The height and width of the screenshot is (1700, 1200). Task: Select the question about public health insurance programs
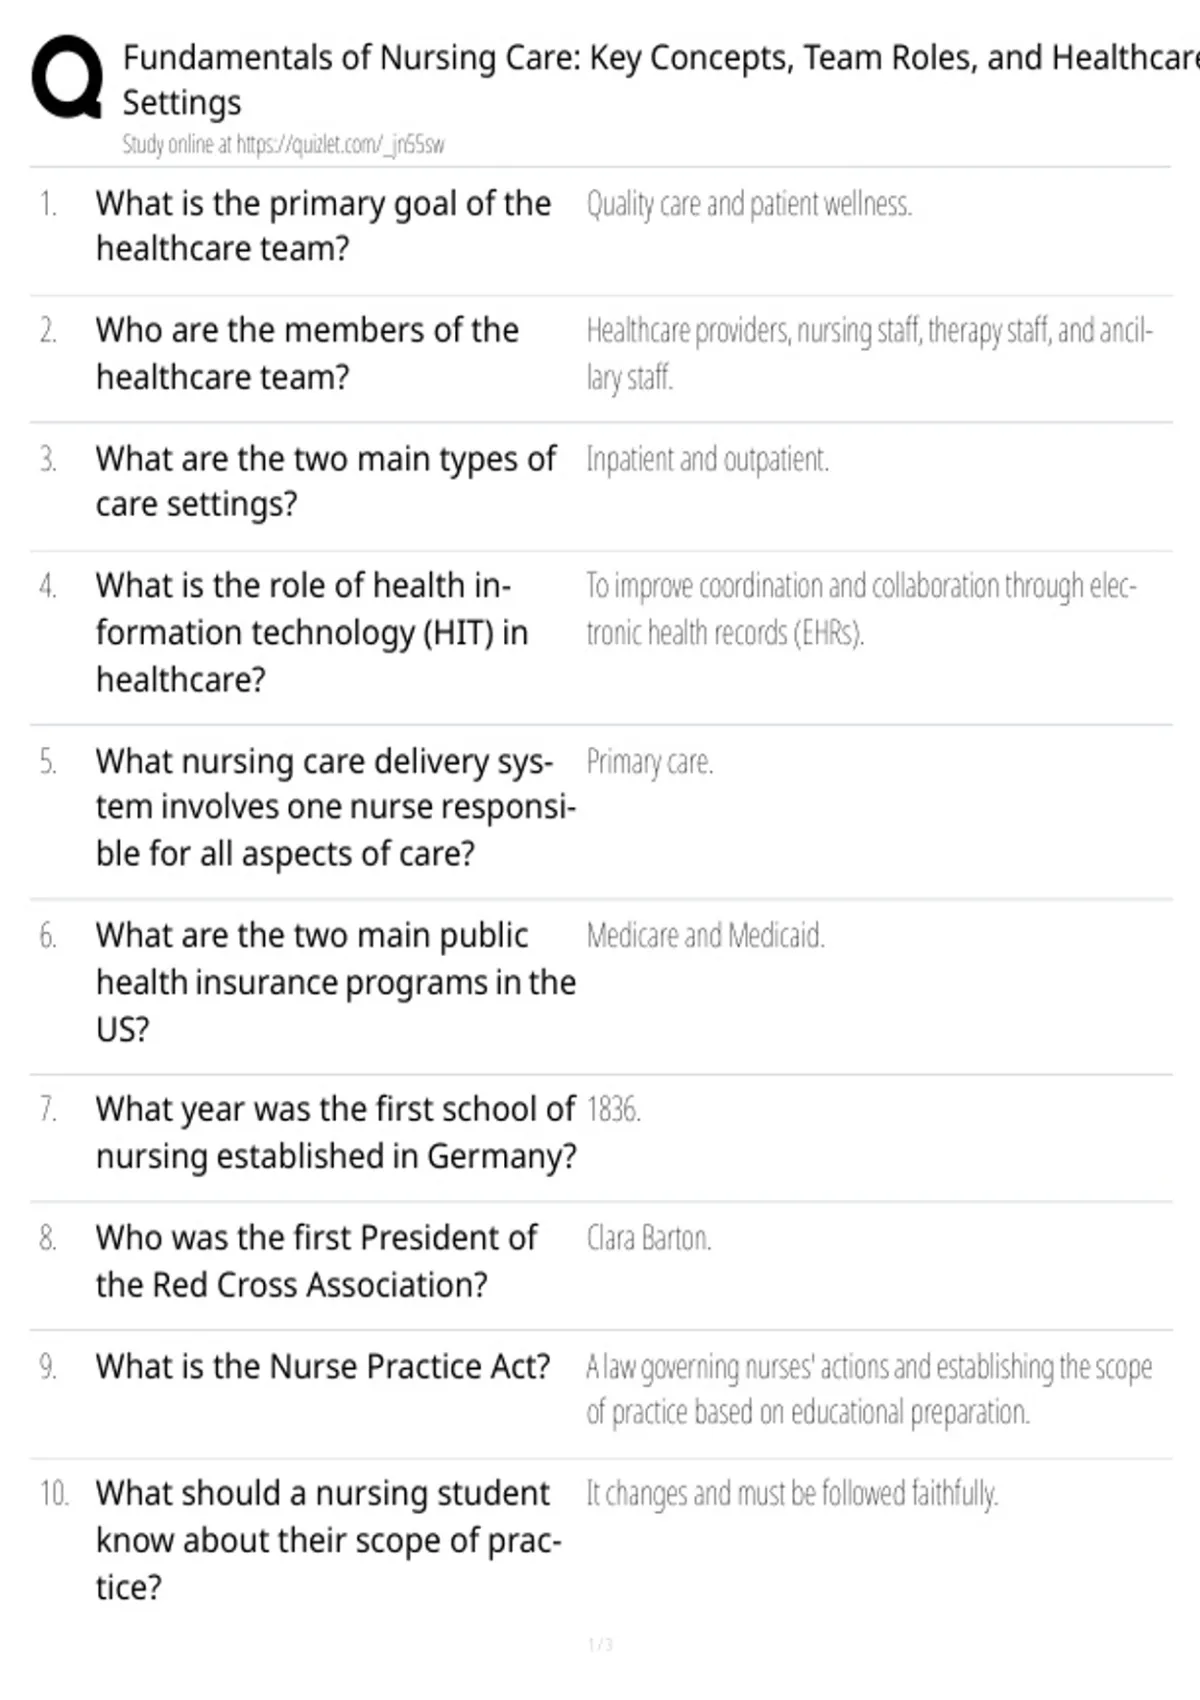click(336, 982)
